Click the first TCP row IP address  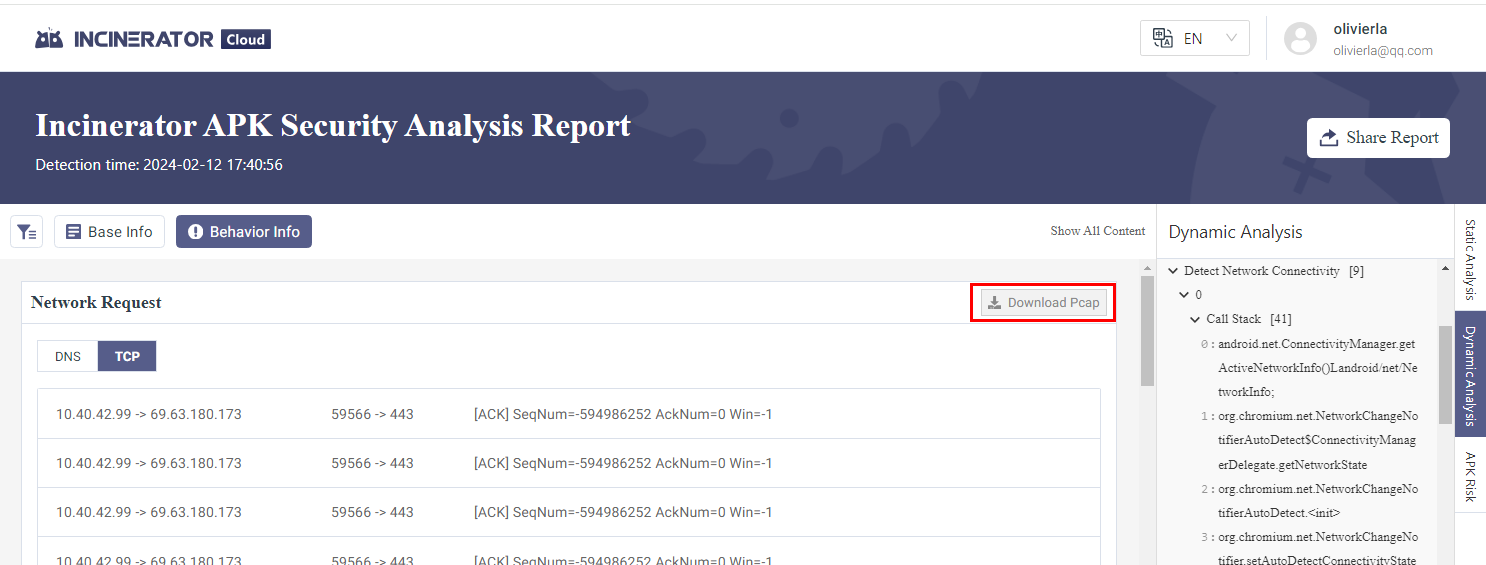pos(149,414)
